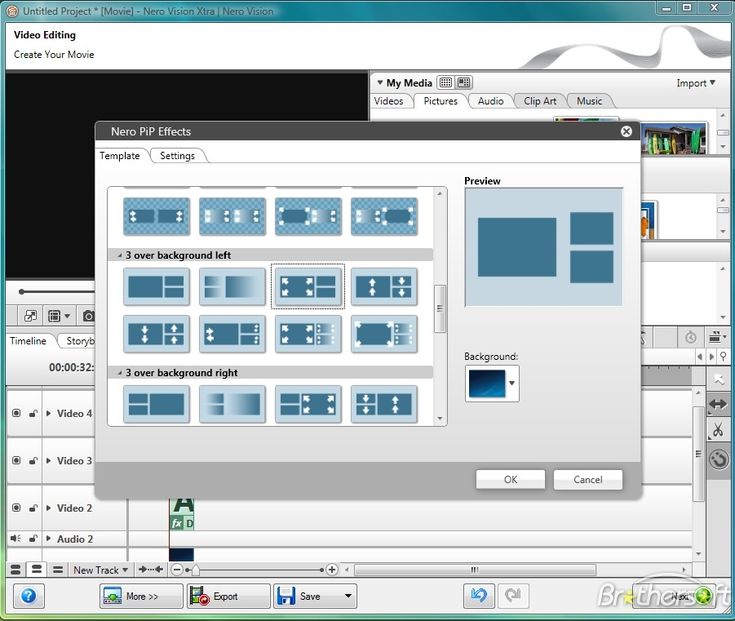The width and height of the screenshot is (735, 621).
Task: Click the timeline zoom out minus button
Action: 177,569
